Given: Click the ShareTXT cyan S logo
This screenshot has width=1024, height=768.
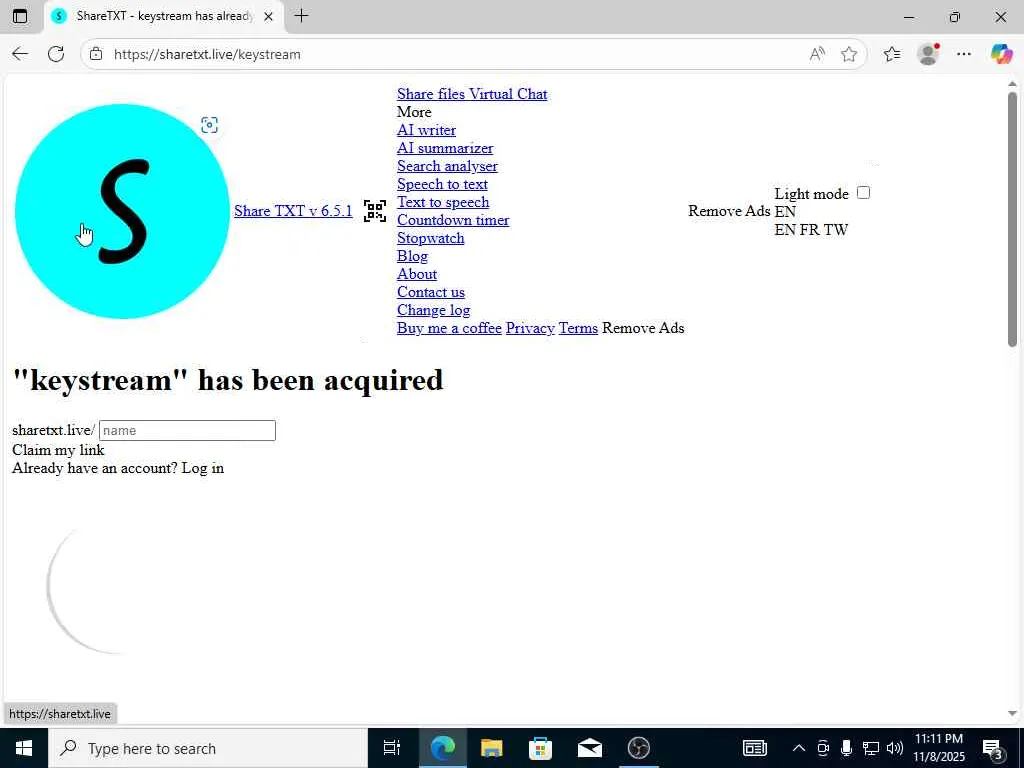Looking at the screenshot, I should pyautogui.click(x=122, y=211).
